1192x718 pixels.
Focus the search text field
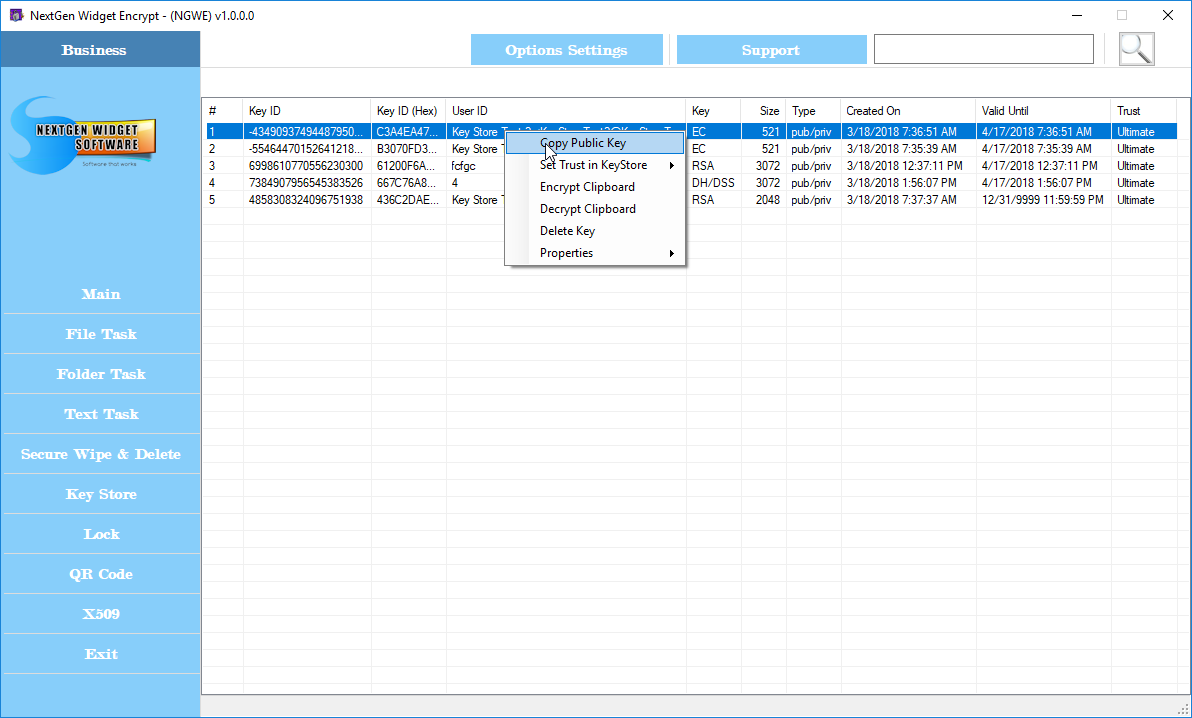(984, 49)
